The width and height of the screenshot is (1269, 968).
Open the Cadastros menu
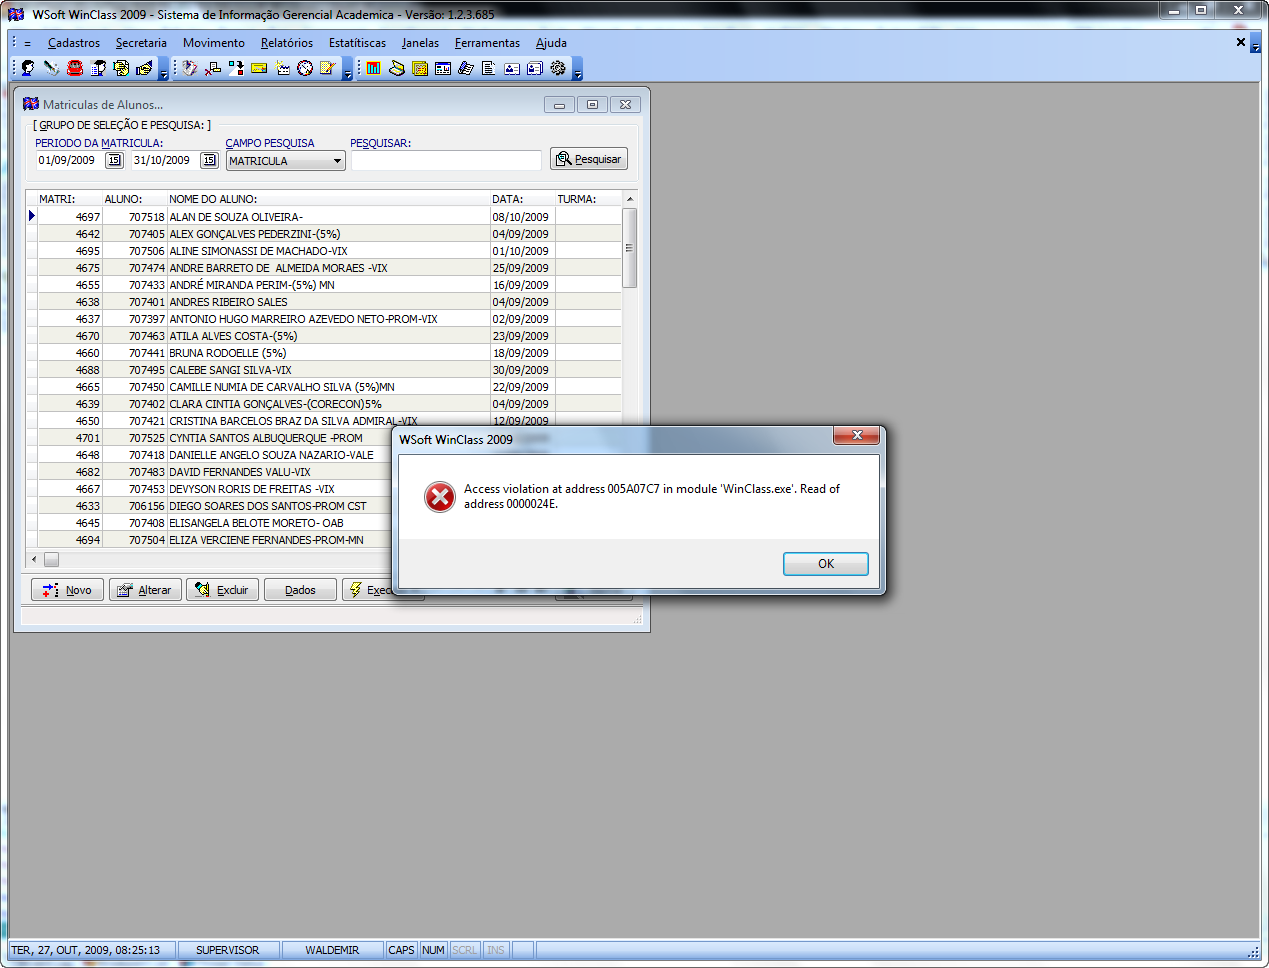pos(74,43)
